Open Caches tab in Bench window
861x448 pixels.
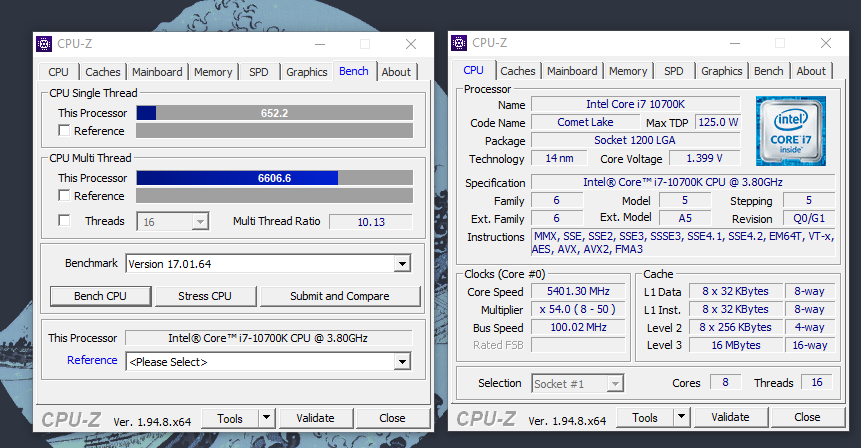pos(103,72)
